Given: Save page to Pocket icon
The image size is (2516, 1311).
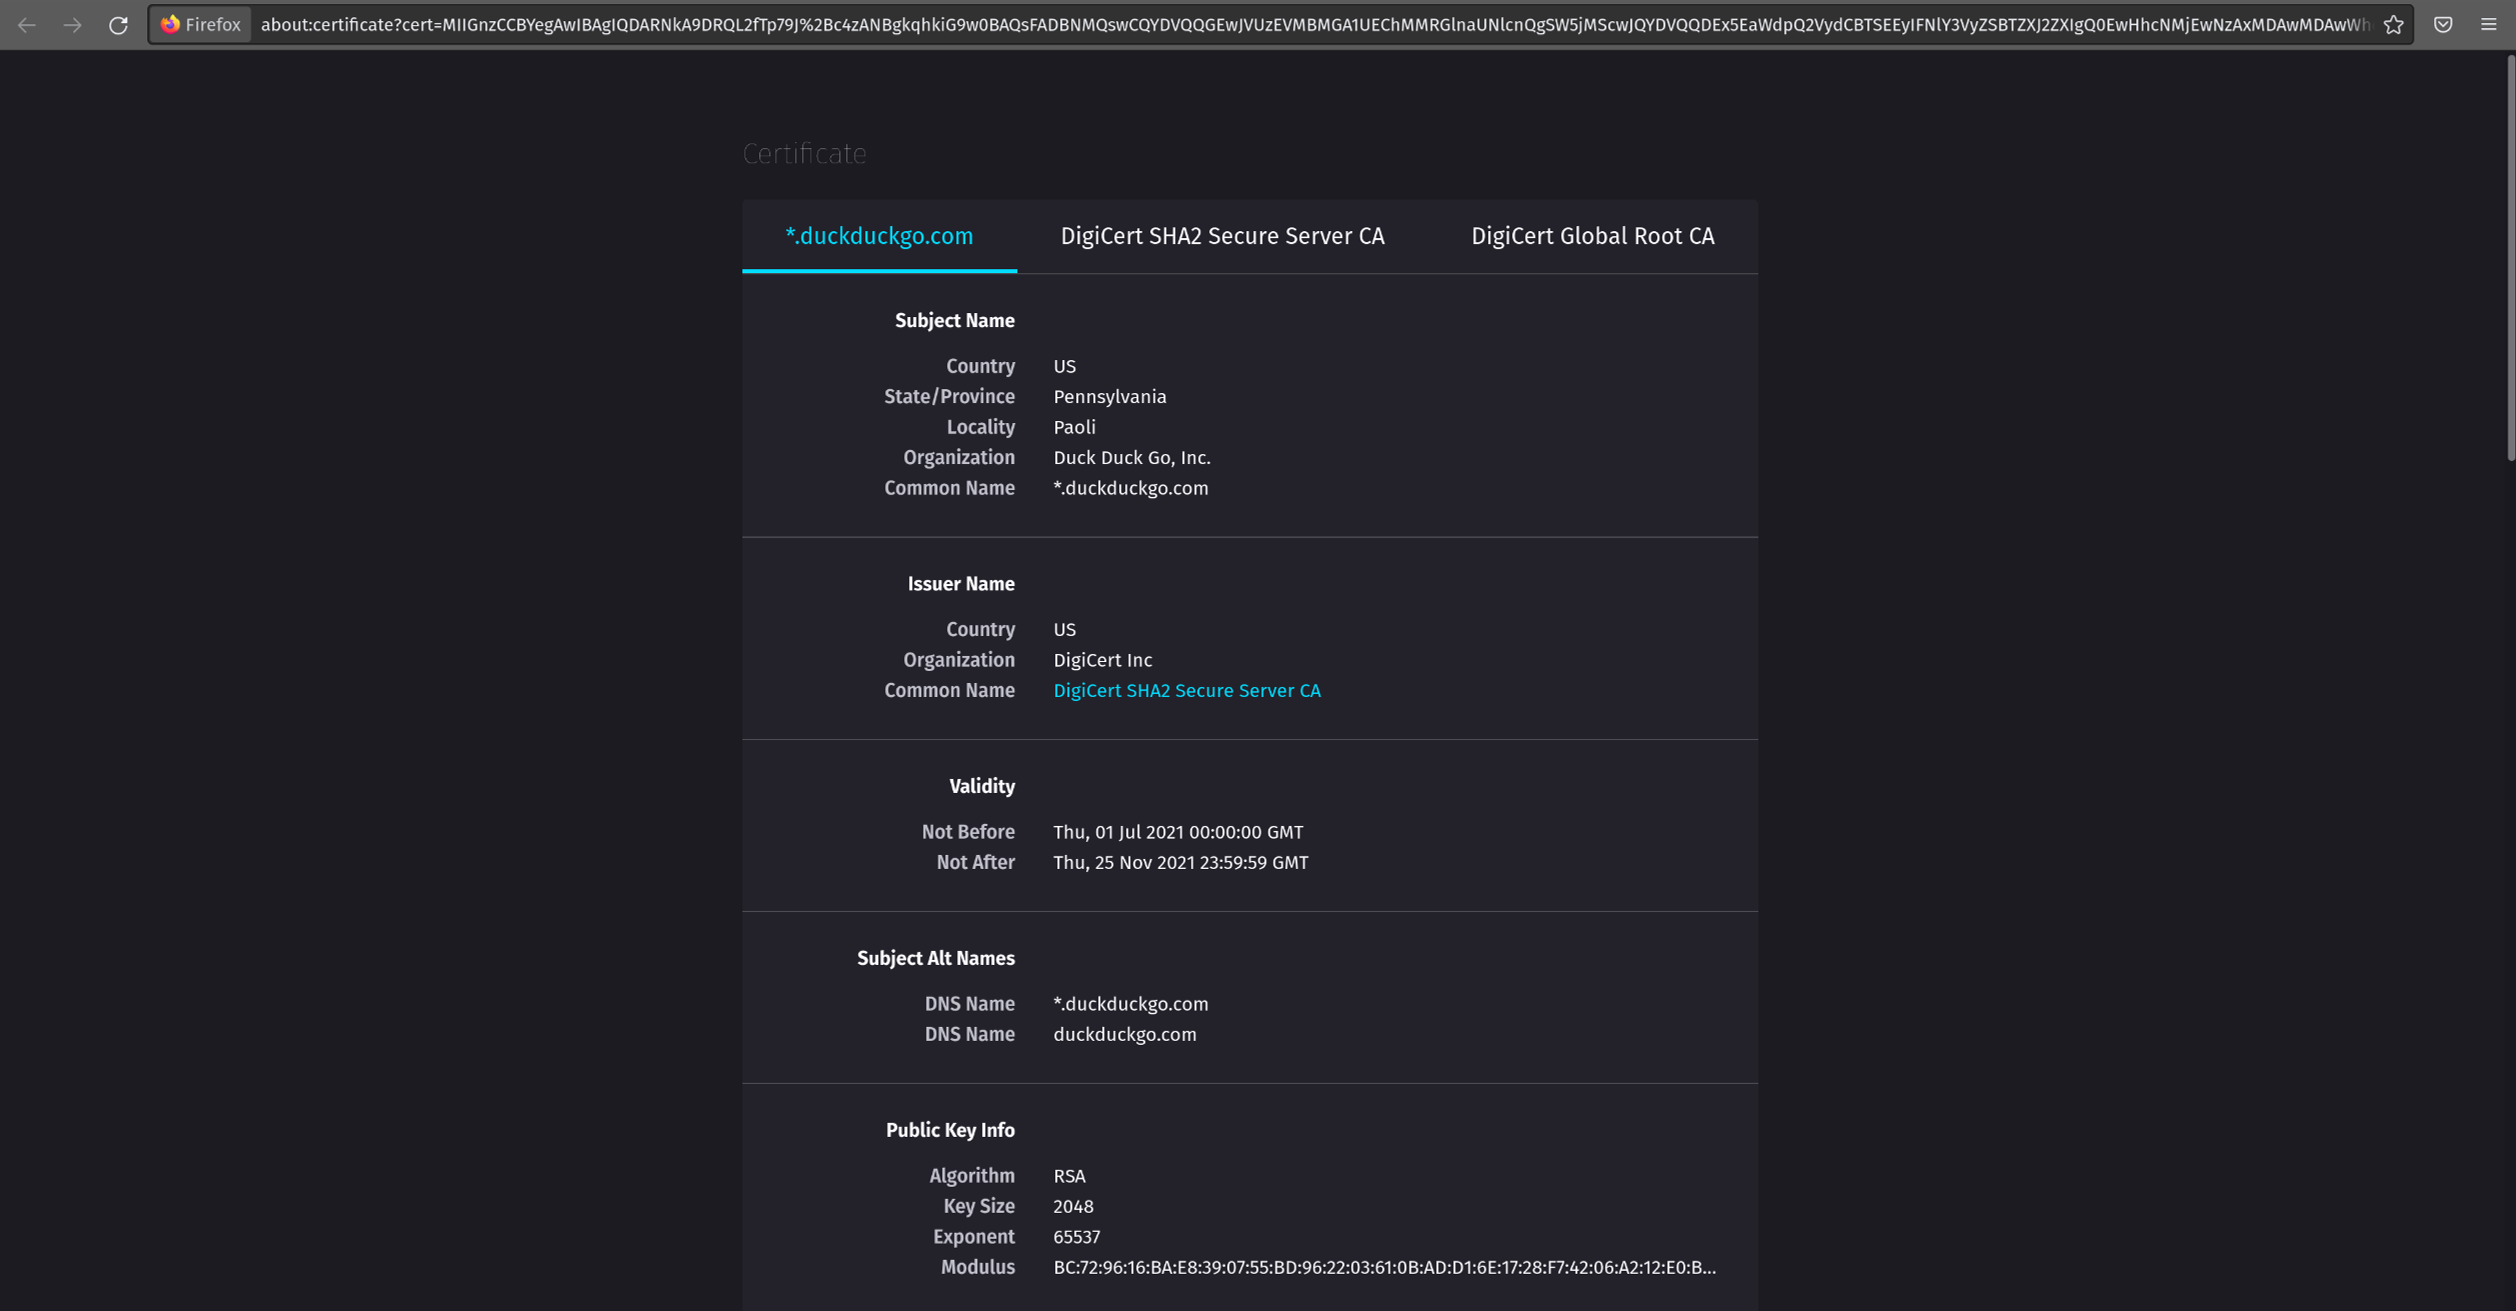Looking at the screenshot, I should pyautogui.click(x=2443, y=25).
